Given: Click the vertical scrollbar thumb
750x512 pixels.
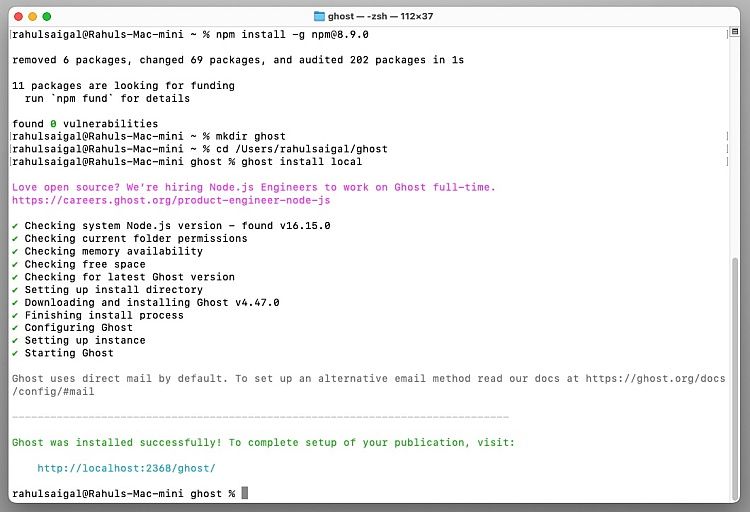Looking at the screenshot, I should 735,378.
